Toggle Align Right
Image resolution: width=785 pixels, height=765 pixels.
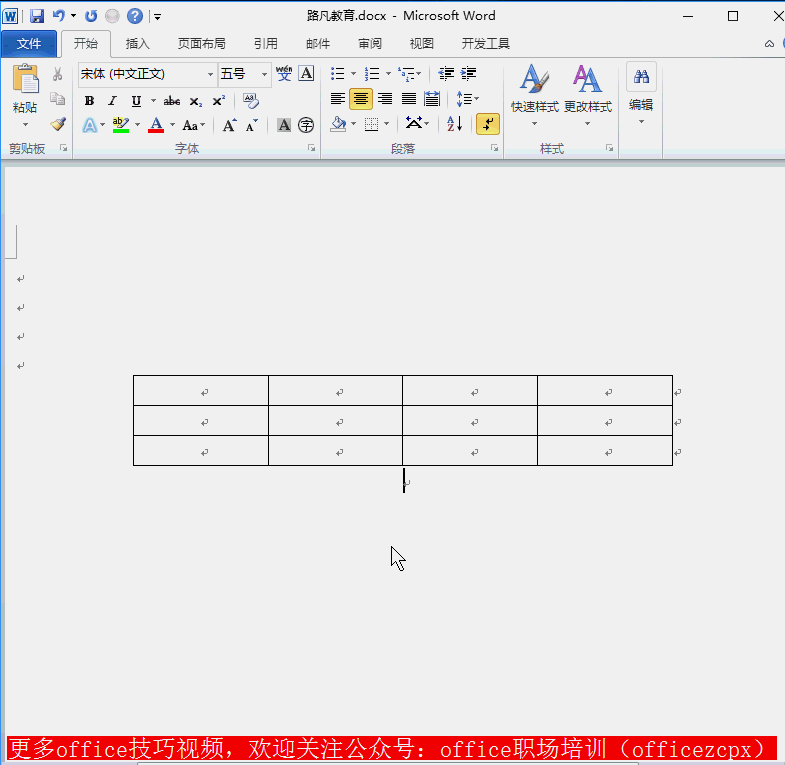point(384,99)
